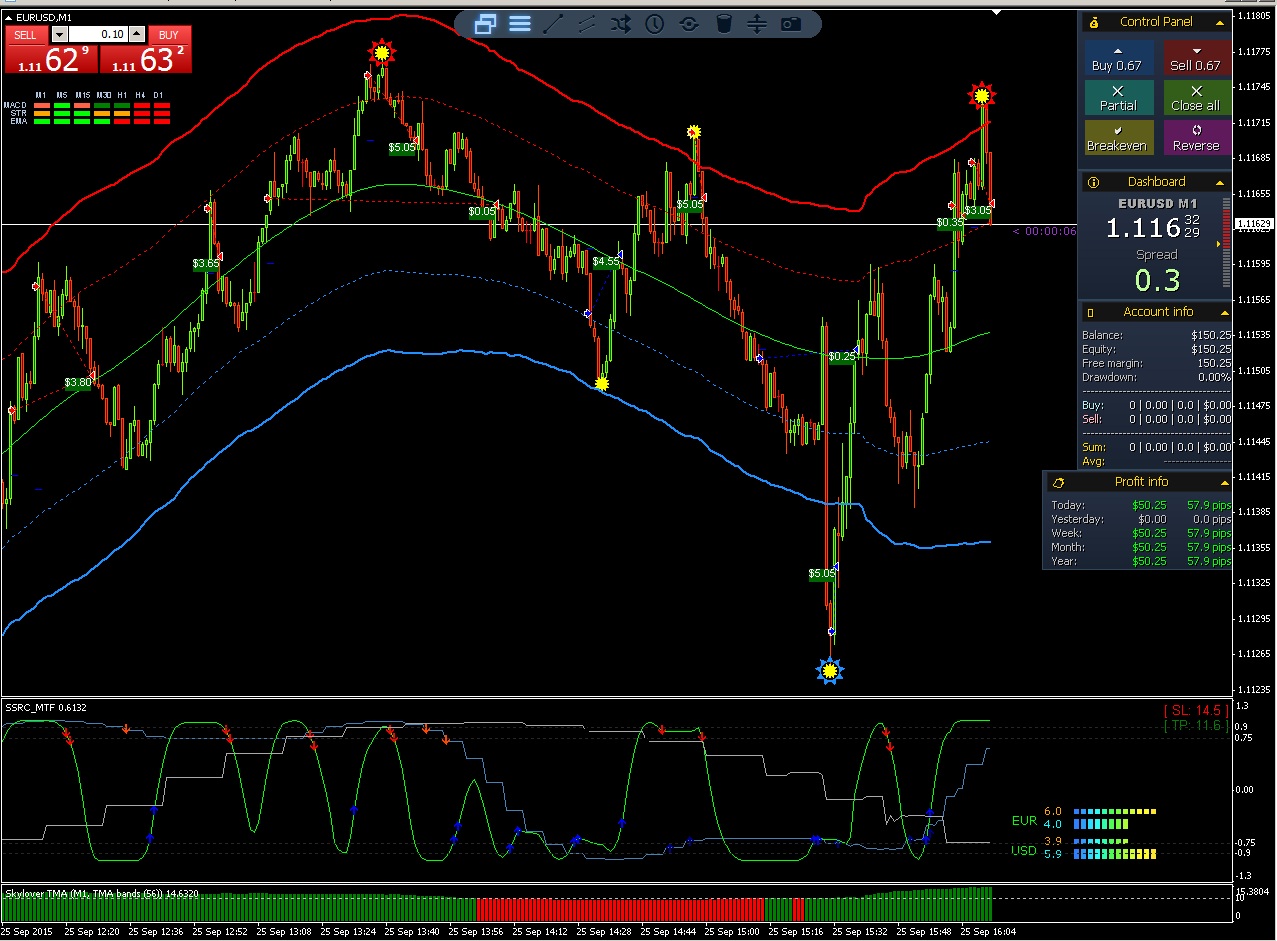The image size is (1277, 941).
Task: Click the Balance $150.25 value
Action: pos(1211,335)
